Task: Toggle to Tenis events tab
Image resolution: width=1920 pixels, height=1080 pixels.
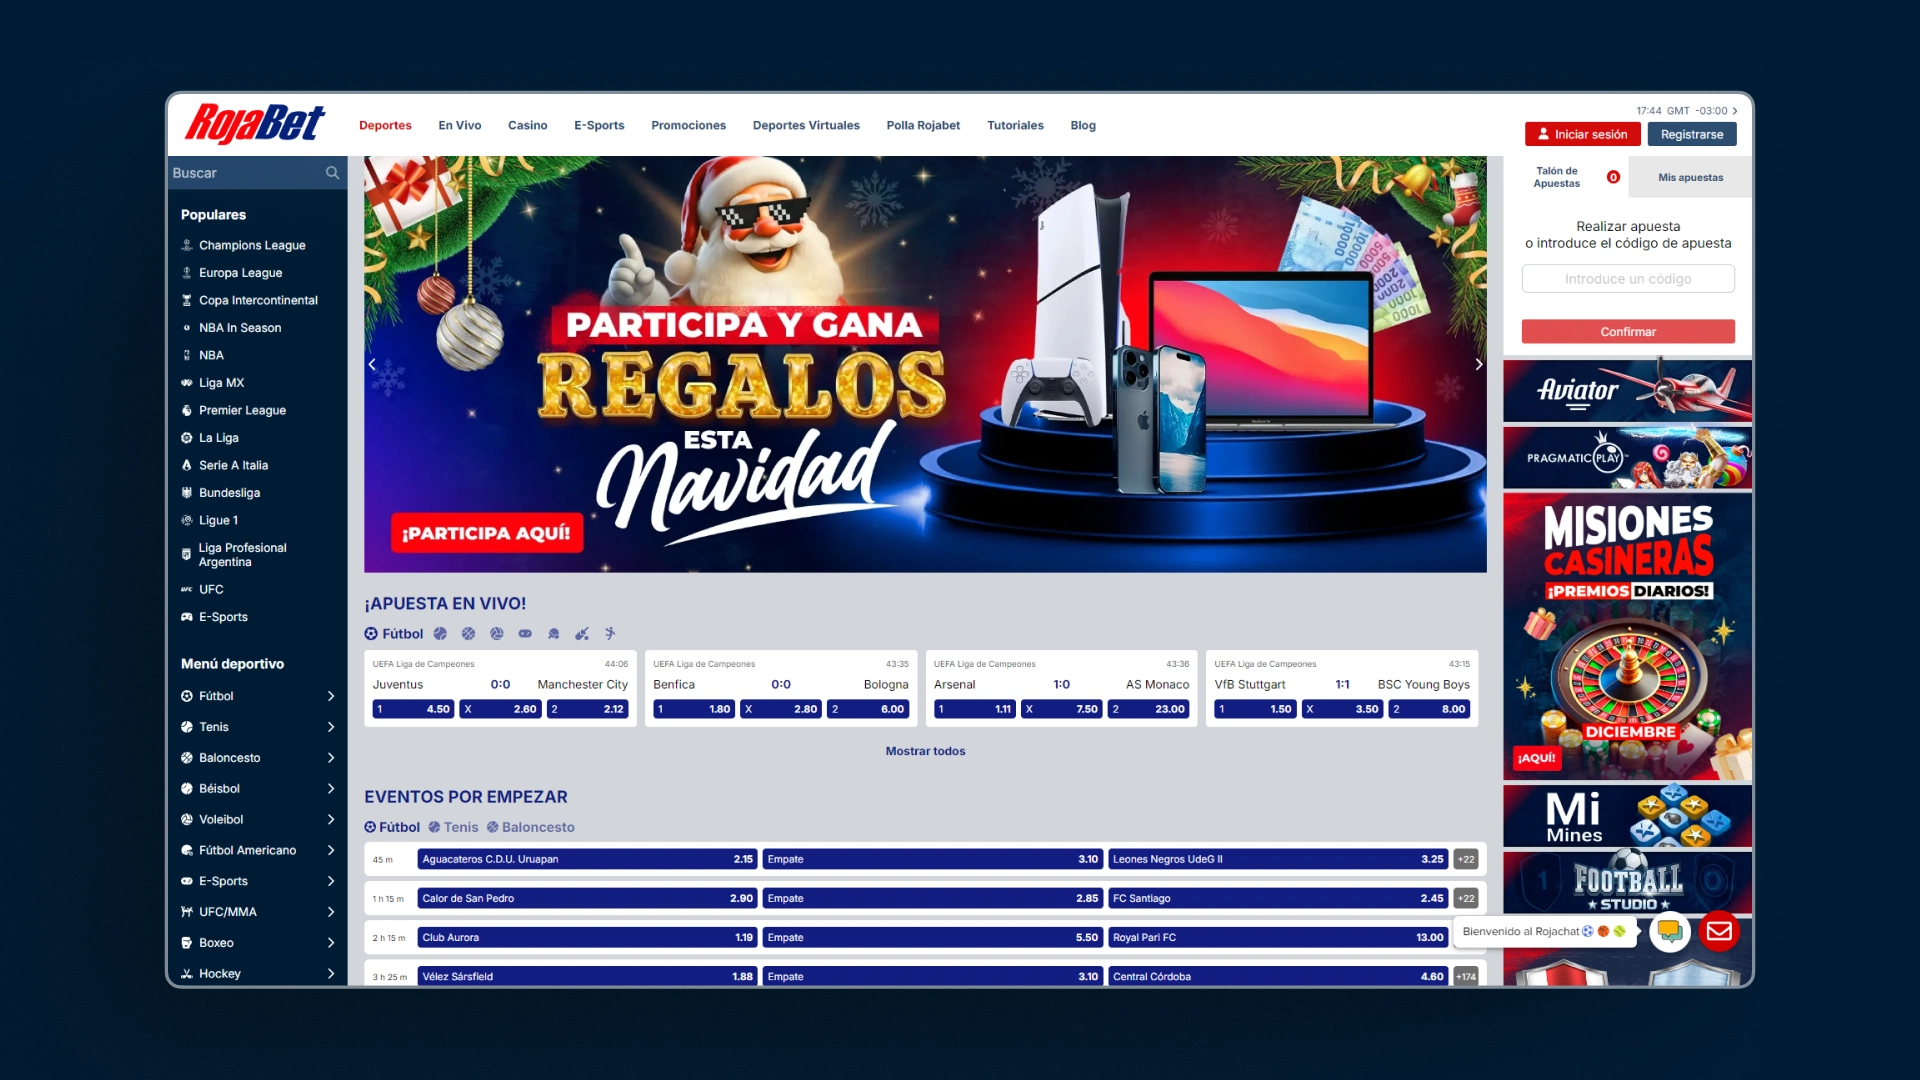Action: pos(458,827)
